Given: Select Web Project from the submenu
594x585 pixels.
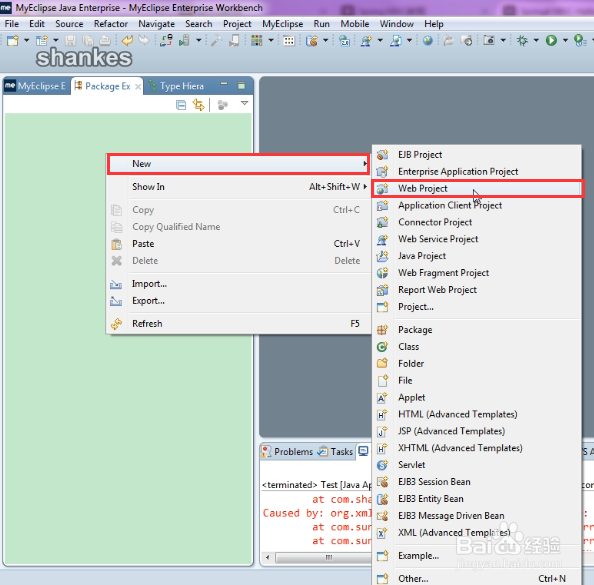Looking at the screenshot, I should [477, 188].
